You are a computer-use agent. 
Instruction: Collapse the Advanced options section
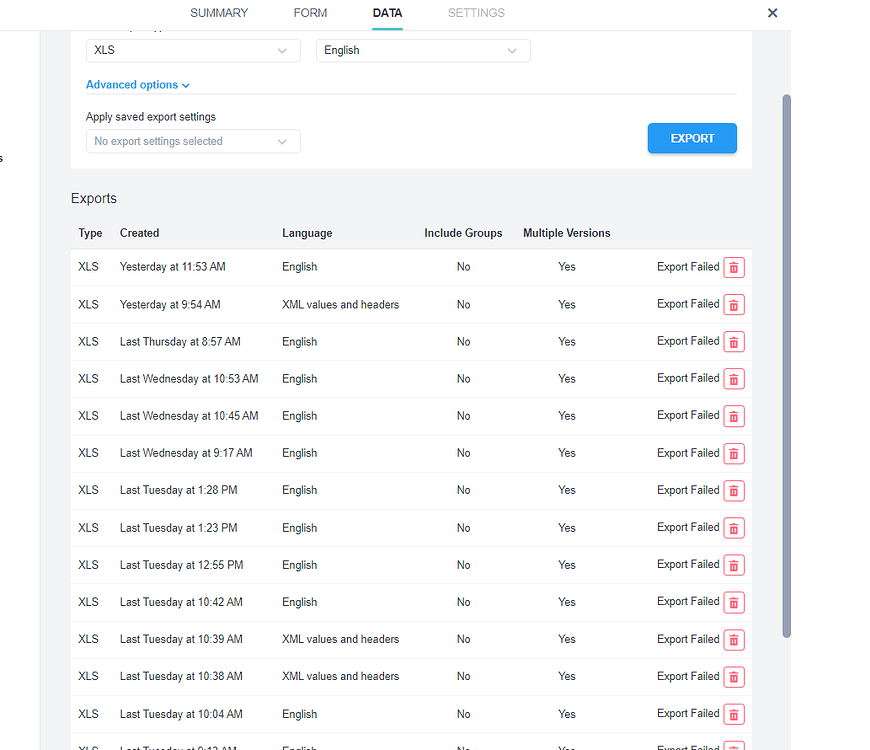(x=137, y=84)
